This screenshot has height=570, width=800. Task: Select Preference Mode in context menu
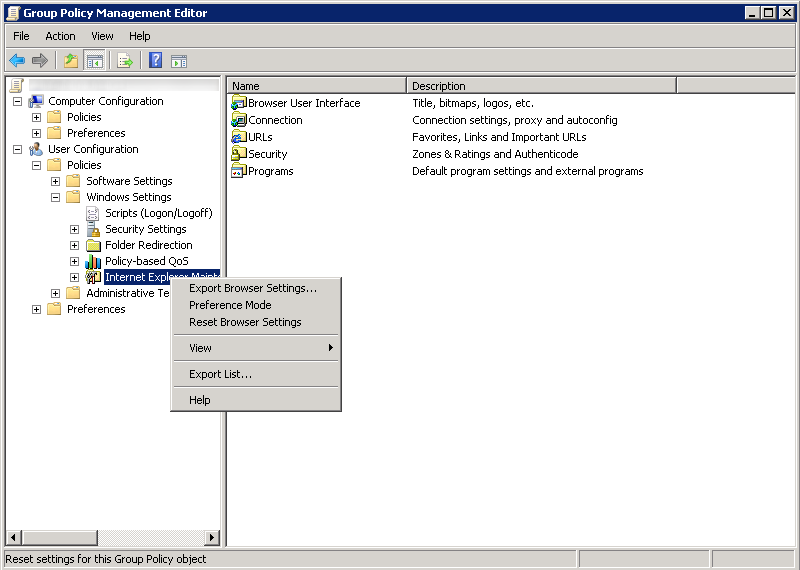(256, 305)
